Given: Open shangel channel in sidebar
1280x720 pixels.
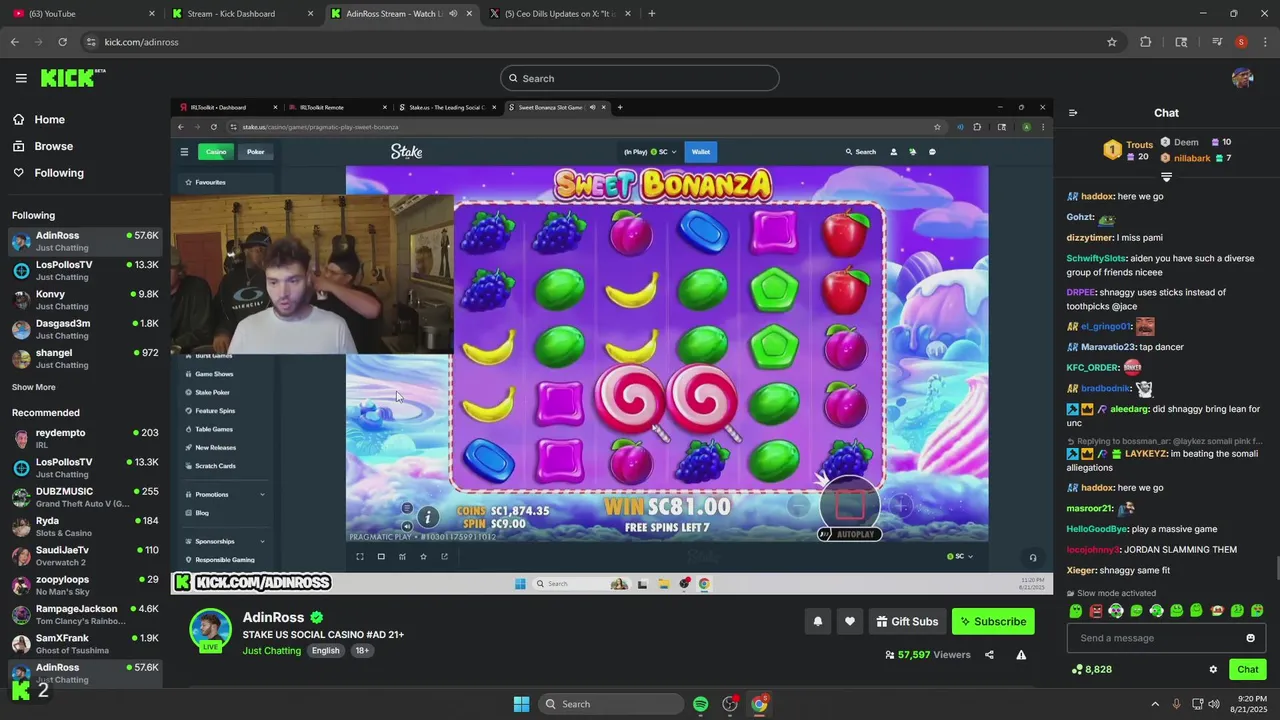Looking at the screenshot, I should 85,358.
